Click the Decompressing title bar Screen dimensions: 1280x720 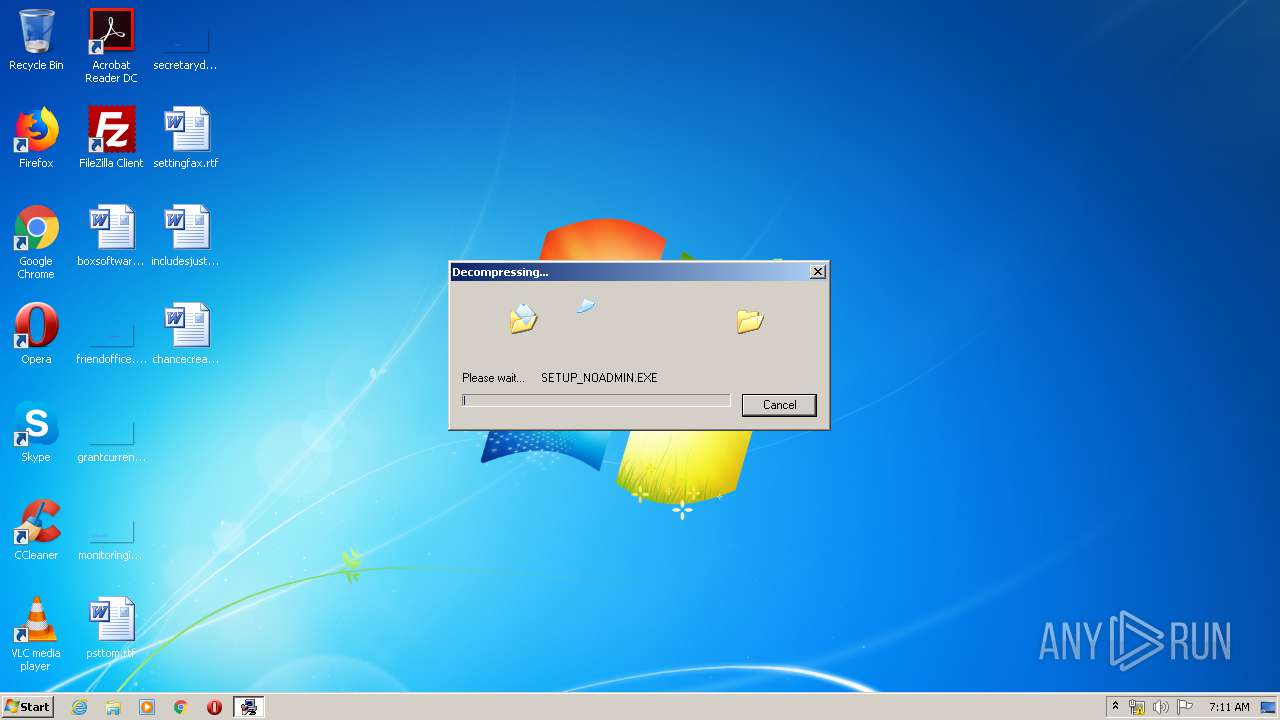tap(630, 272)
